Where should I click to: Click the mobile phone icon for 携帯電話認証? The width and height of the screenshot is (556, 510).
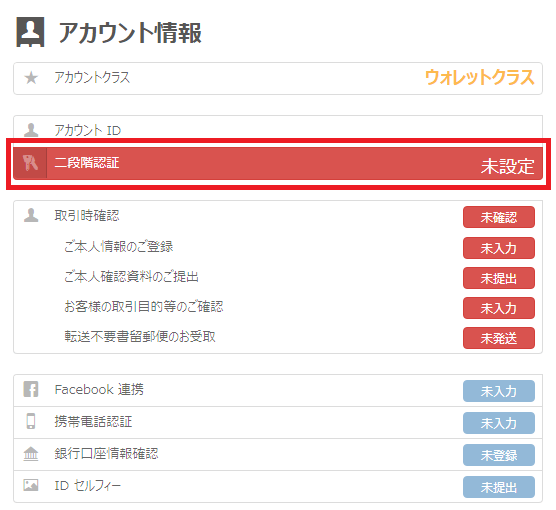tap(31, 421)
